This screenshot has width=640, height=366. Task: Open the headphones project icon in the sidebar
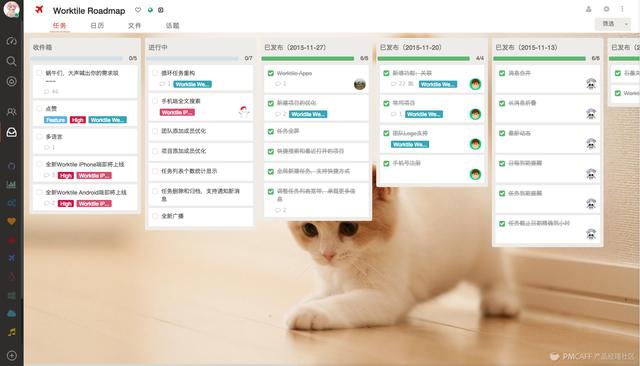(x=11, y=166)
